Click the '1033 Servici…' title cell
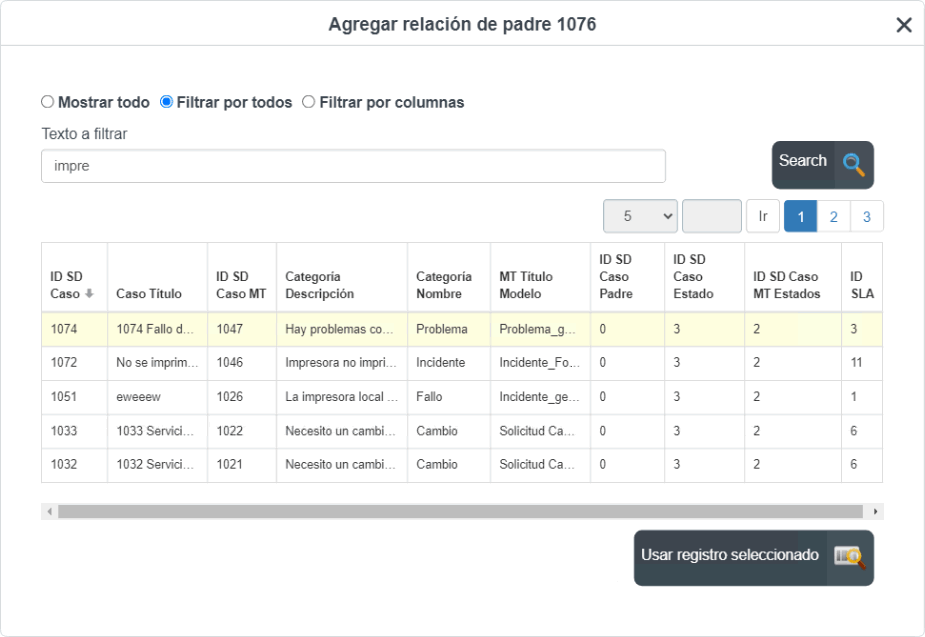This screenshot has width=925, height=637. point(157,431)
